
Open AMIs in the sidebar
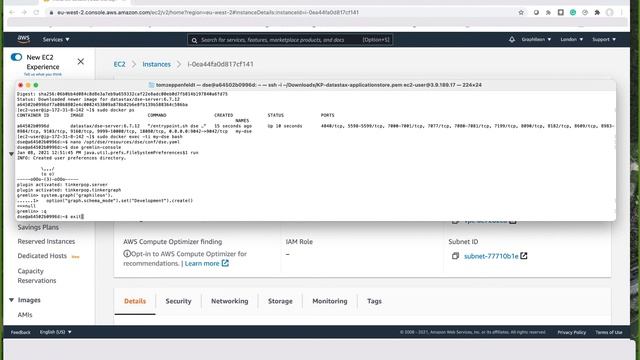point(25,315)
